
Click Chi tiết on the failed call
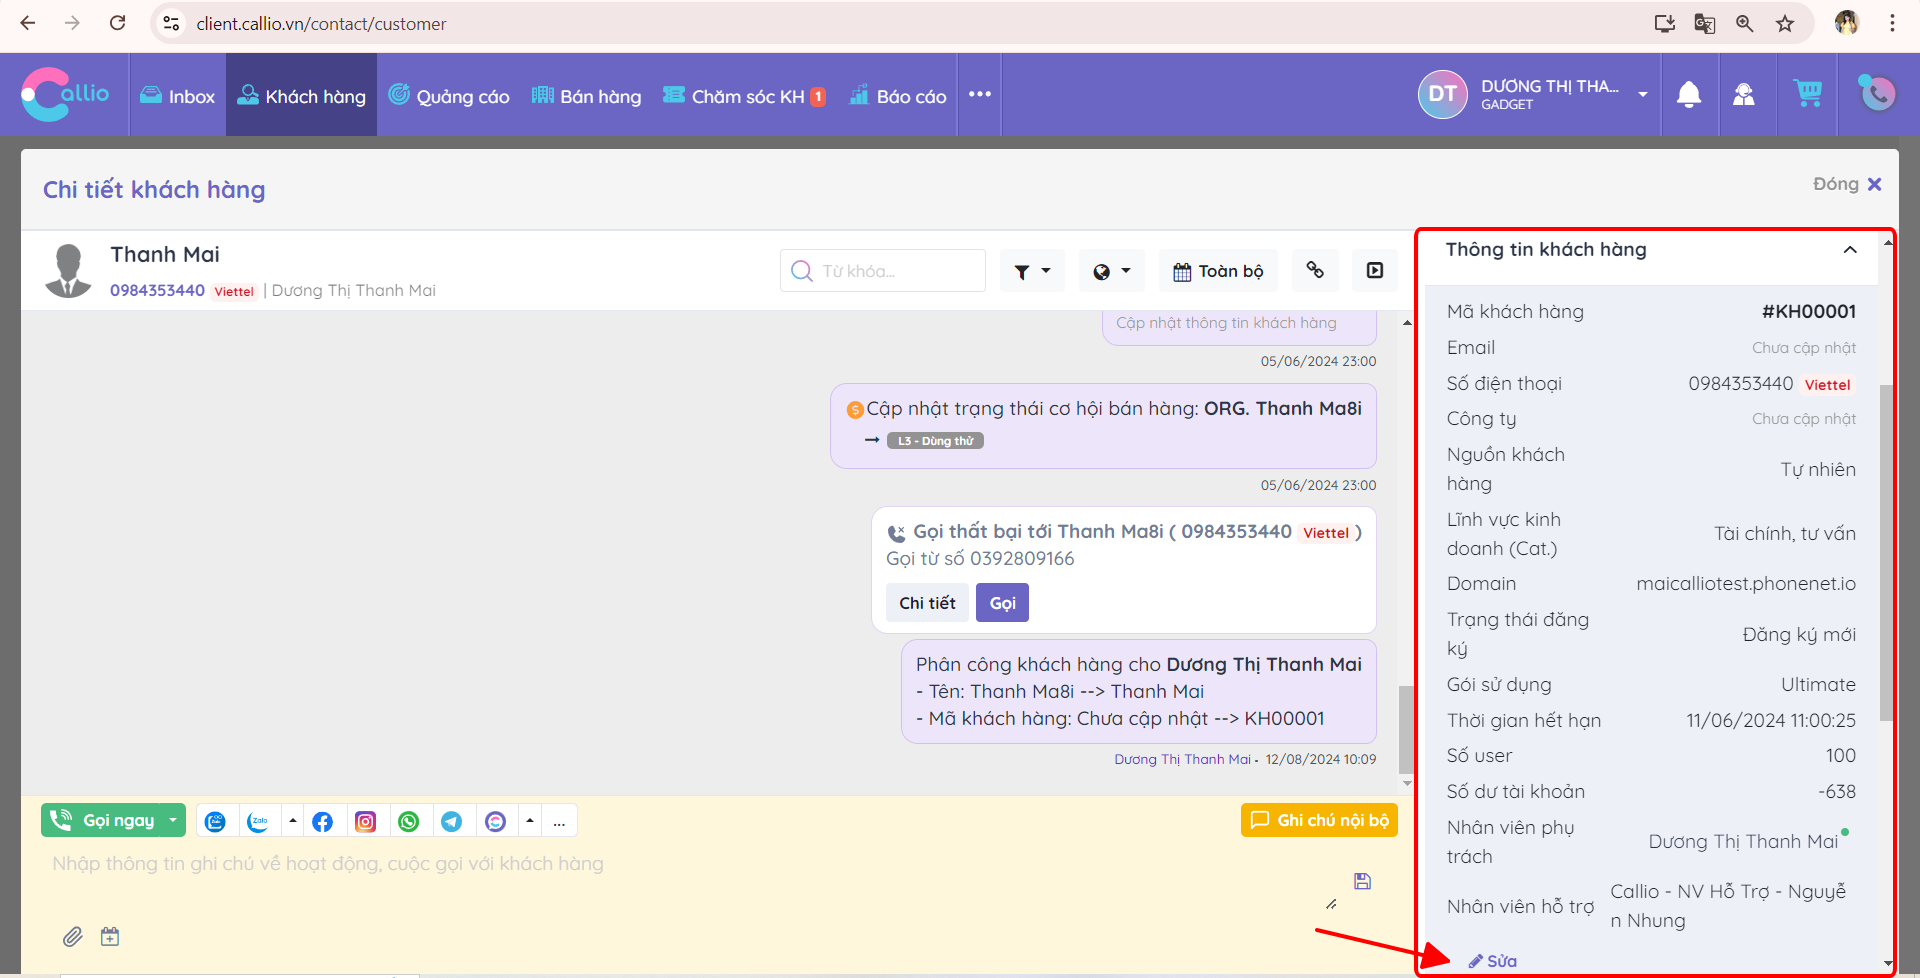[x=927, y=603]
